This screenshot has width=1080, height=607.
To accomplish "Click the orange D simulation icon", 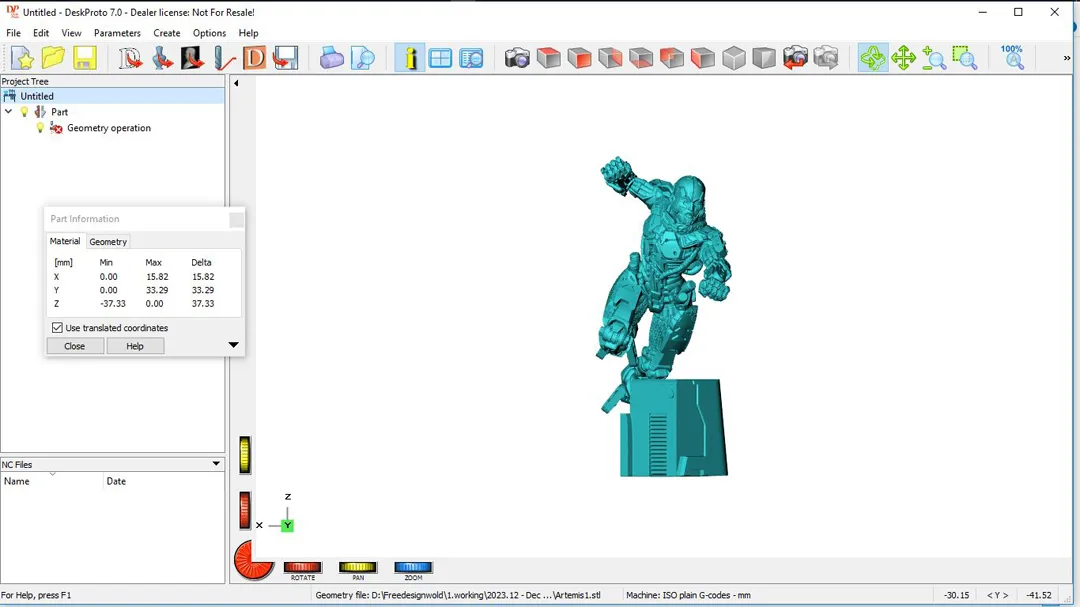I will pos(254,59).
